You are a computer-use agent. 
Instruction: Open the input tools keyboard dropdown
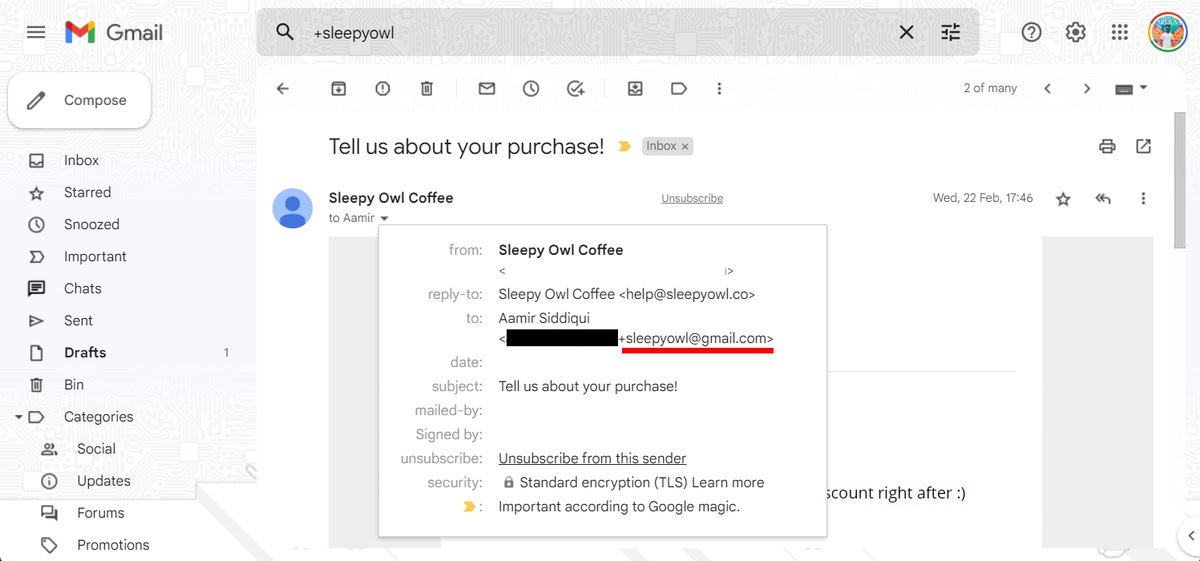1144,88
